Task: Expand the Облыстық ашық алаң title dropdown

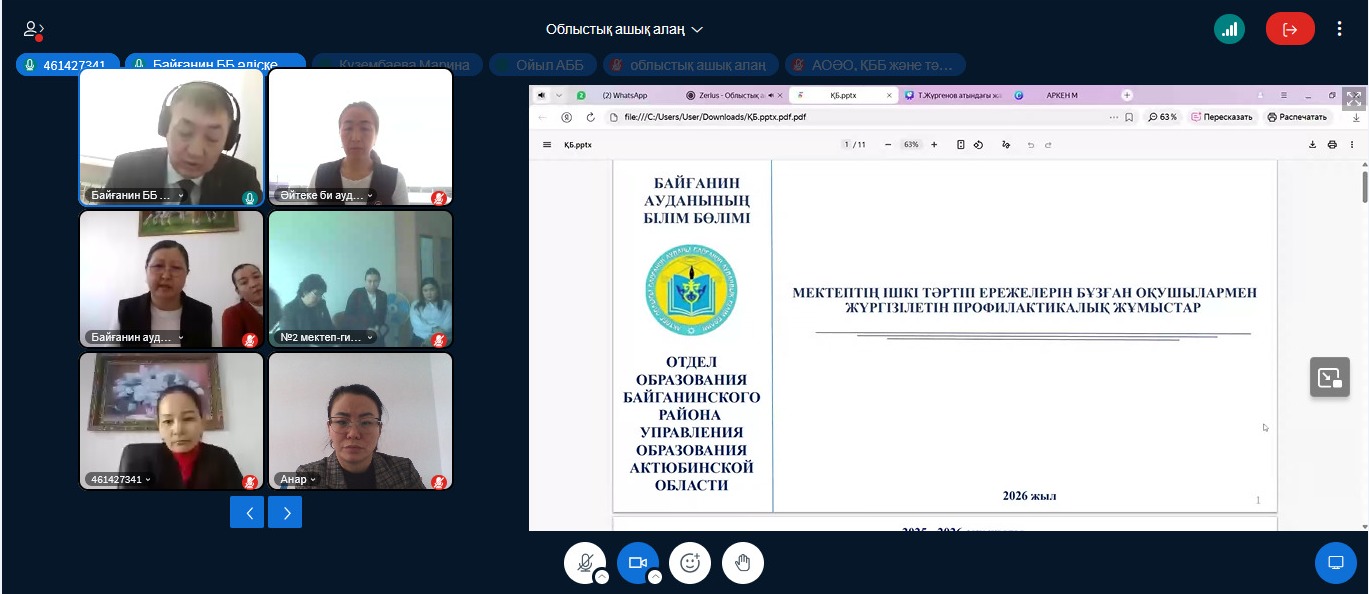Action: pos(624,30)
